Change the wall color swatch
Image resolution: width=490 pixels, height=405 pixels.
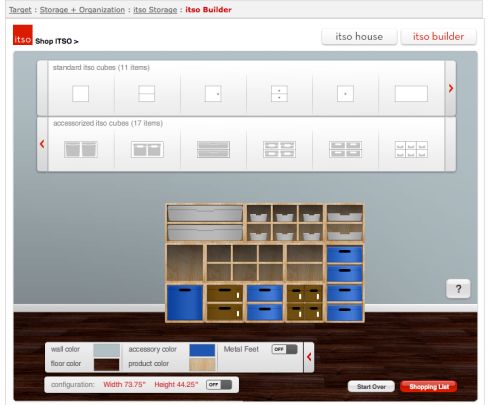click(107, 350)
